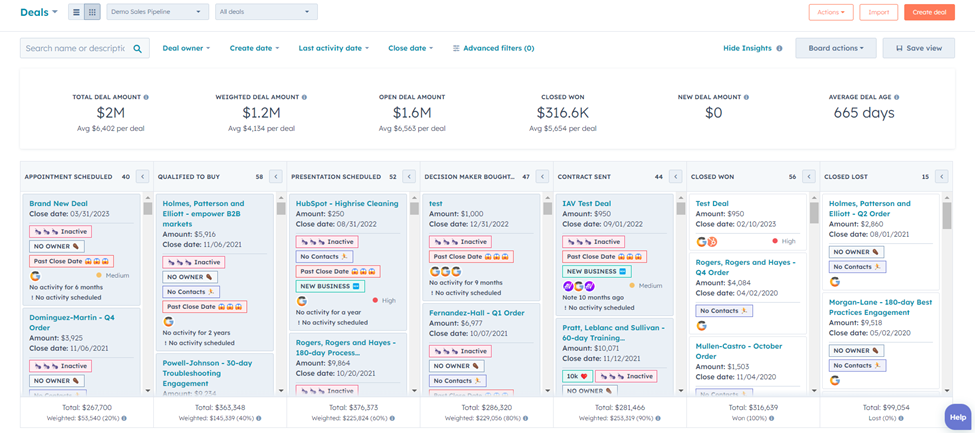Switch to board grid view icon
Image resolution: width=975 pixels, height=433 pixels.
[92, 12]
